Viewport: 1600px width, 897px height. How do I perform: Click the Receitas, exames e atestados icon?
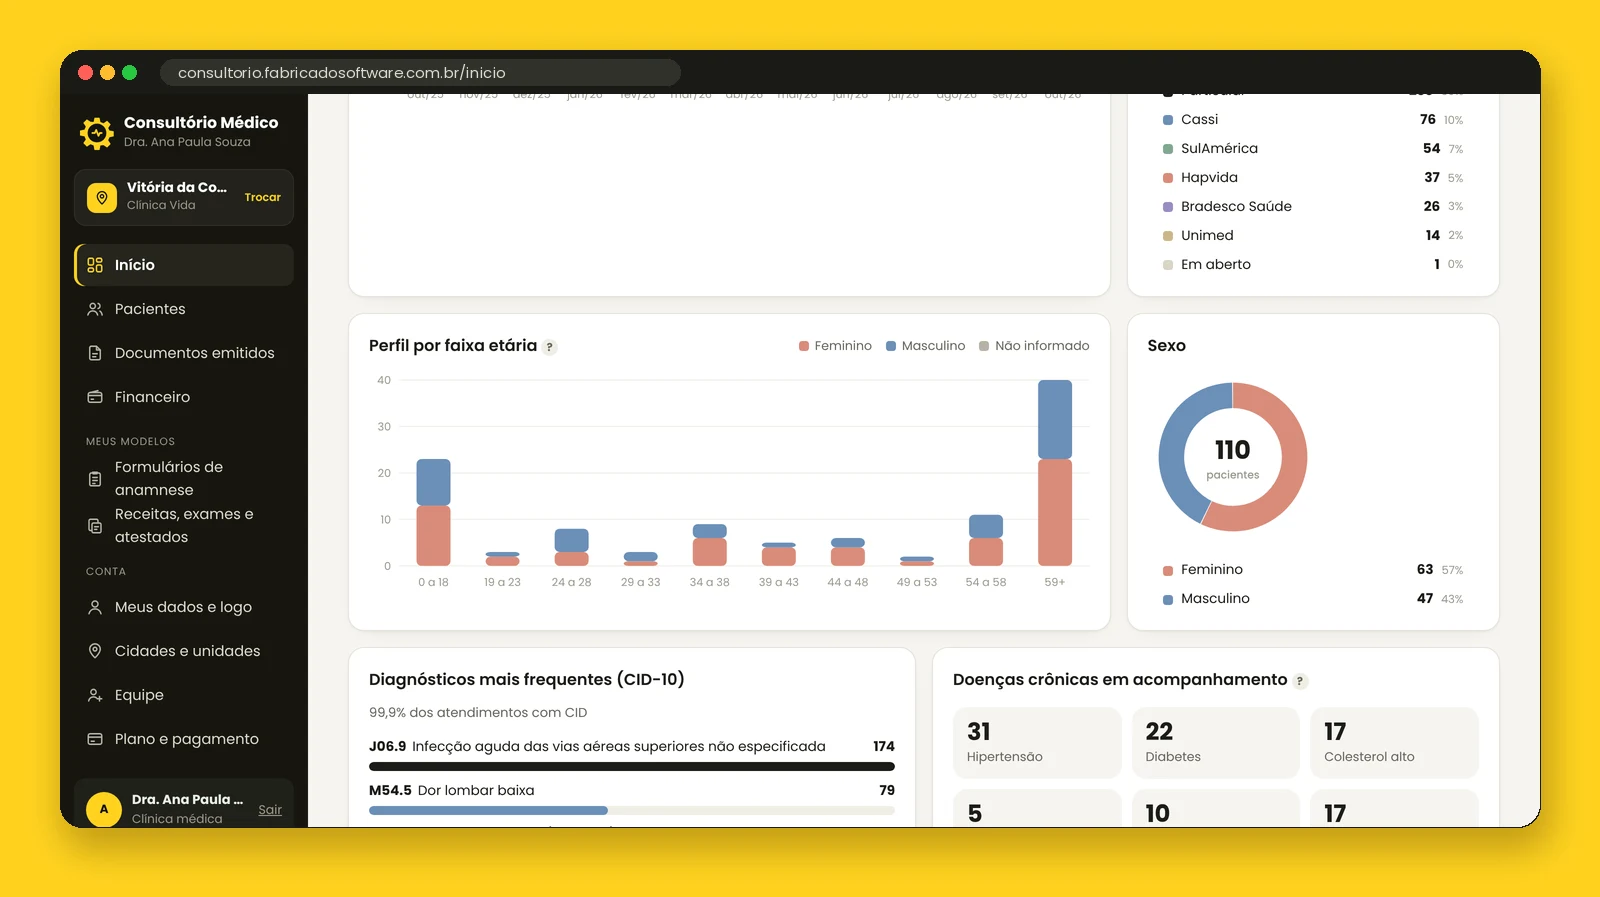tap(95, 526)
